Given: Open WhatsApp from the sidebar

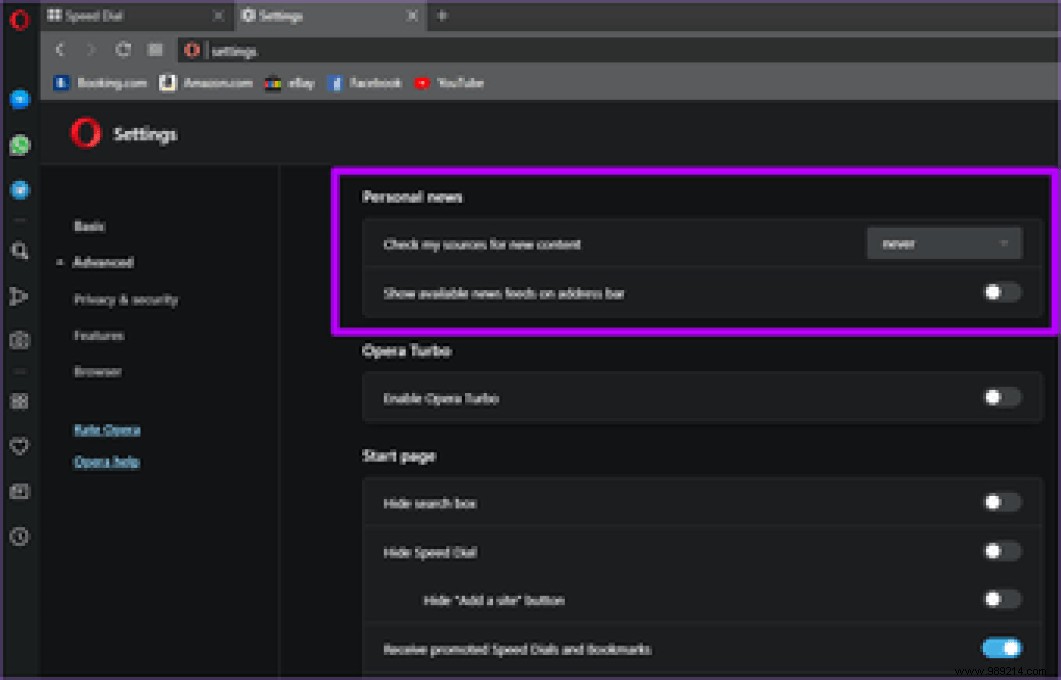Looking at the screenshot, I should [x=19, y=144].
